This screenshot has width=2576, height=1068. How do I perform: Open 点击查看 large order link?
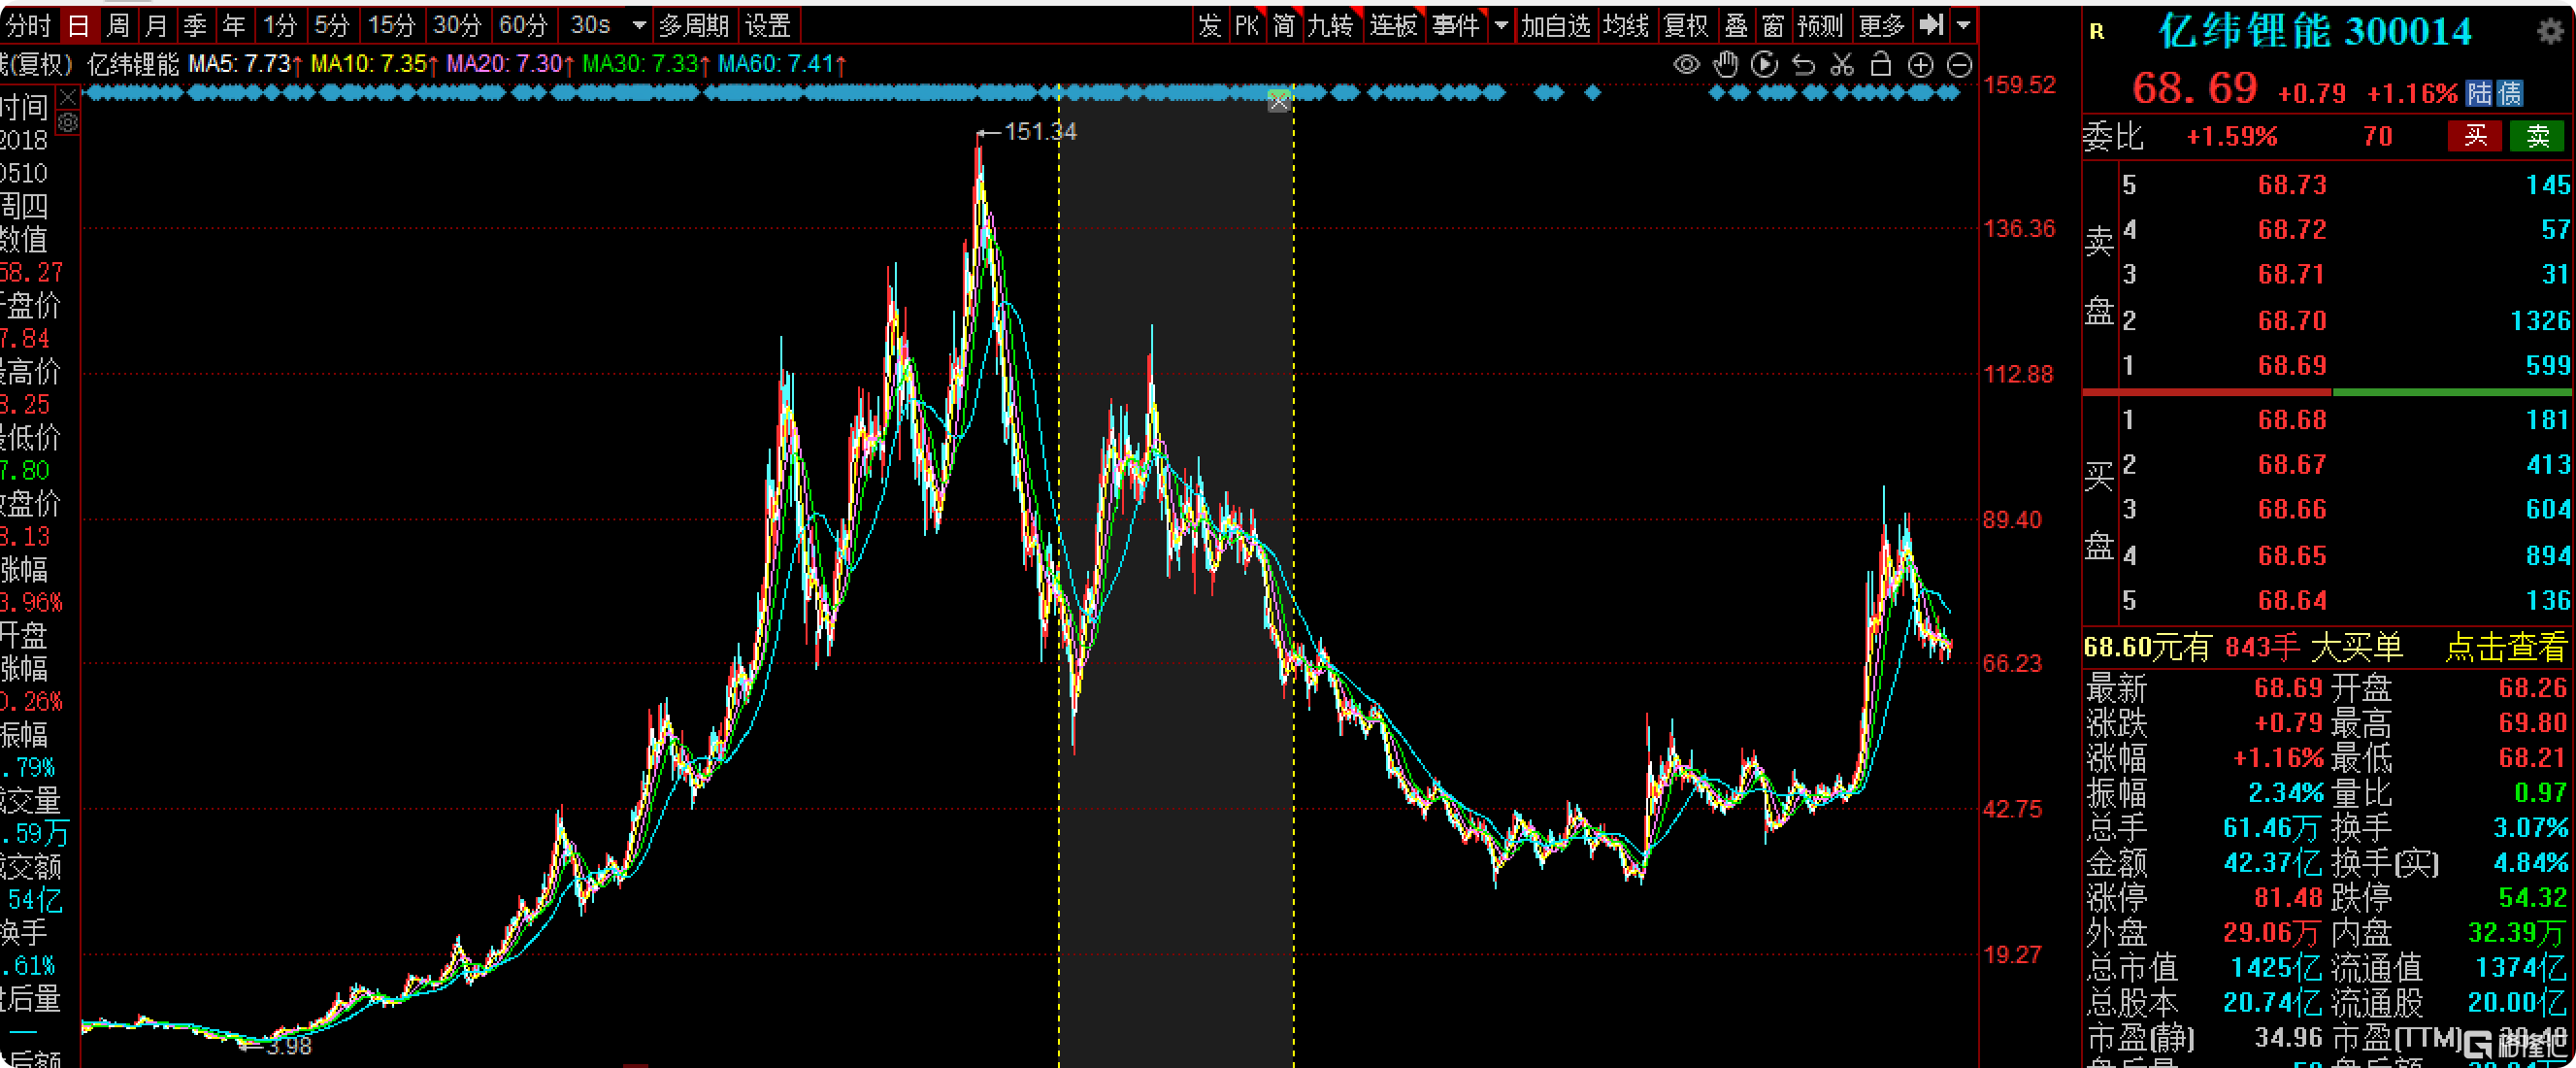(2506, 648)
